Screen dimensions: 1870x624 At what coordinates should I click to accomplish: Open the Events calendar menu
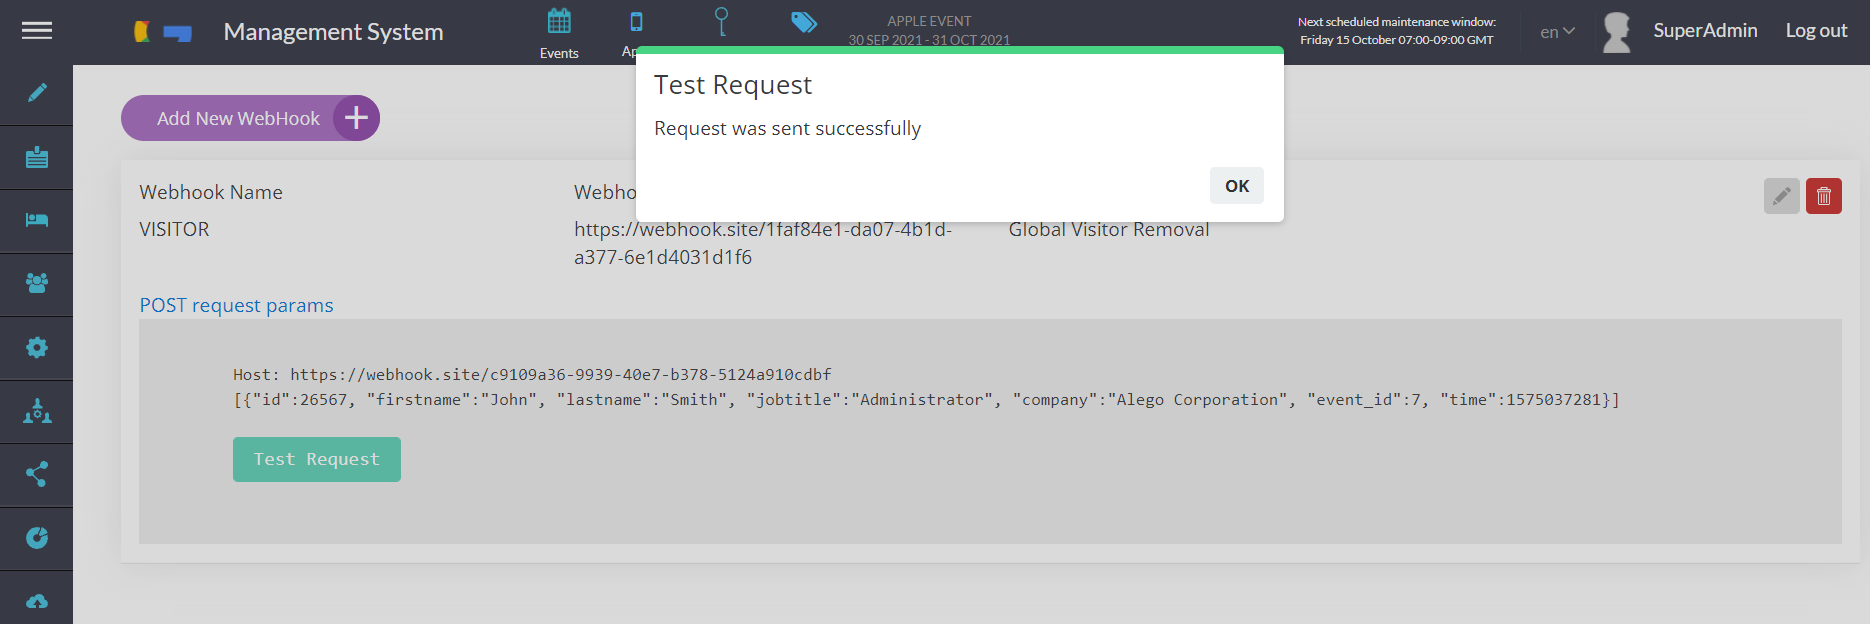[x=559, y=32]
